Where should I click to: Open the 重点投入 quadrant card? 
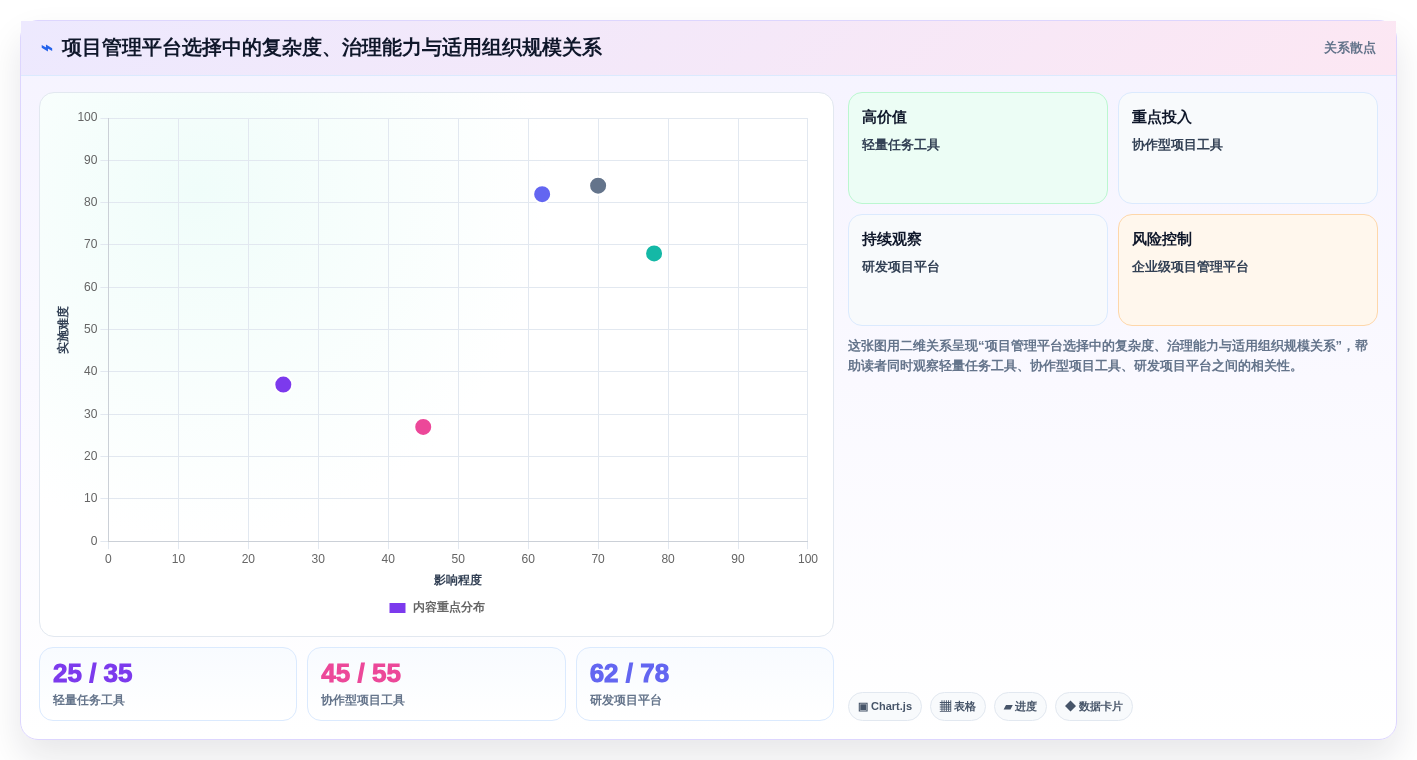pyautogui.click(x=1248, y=148)
